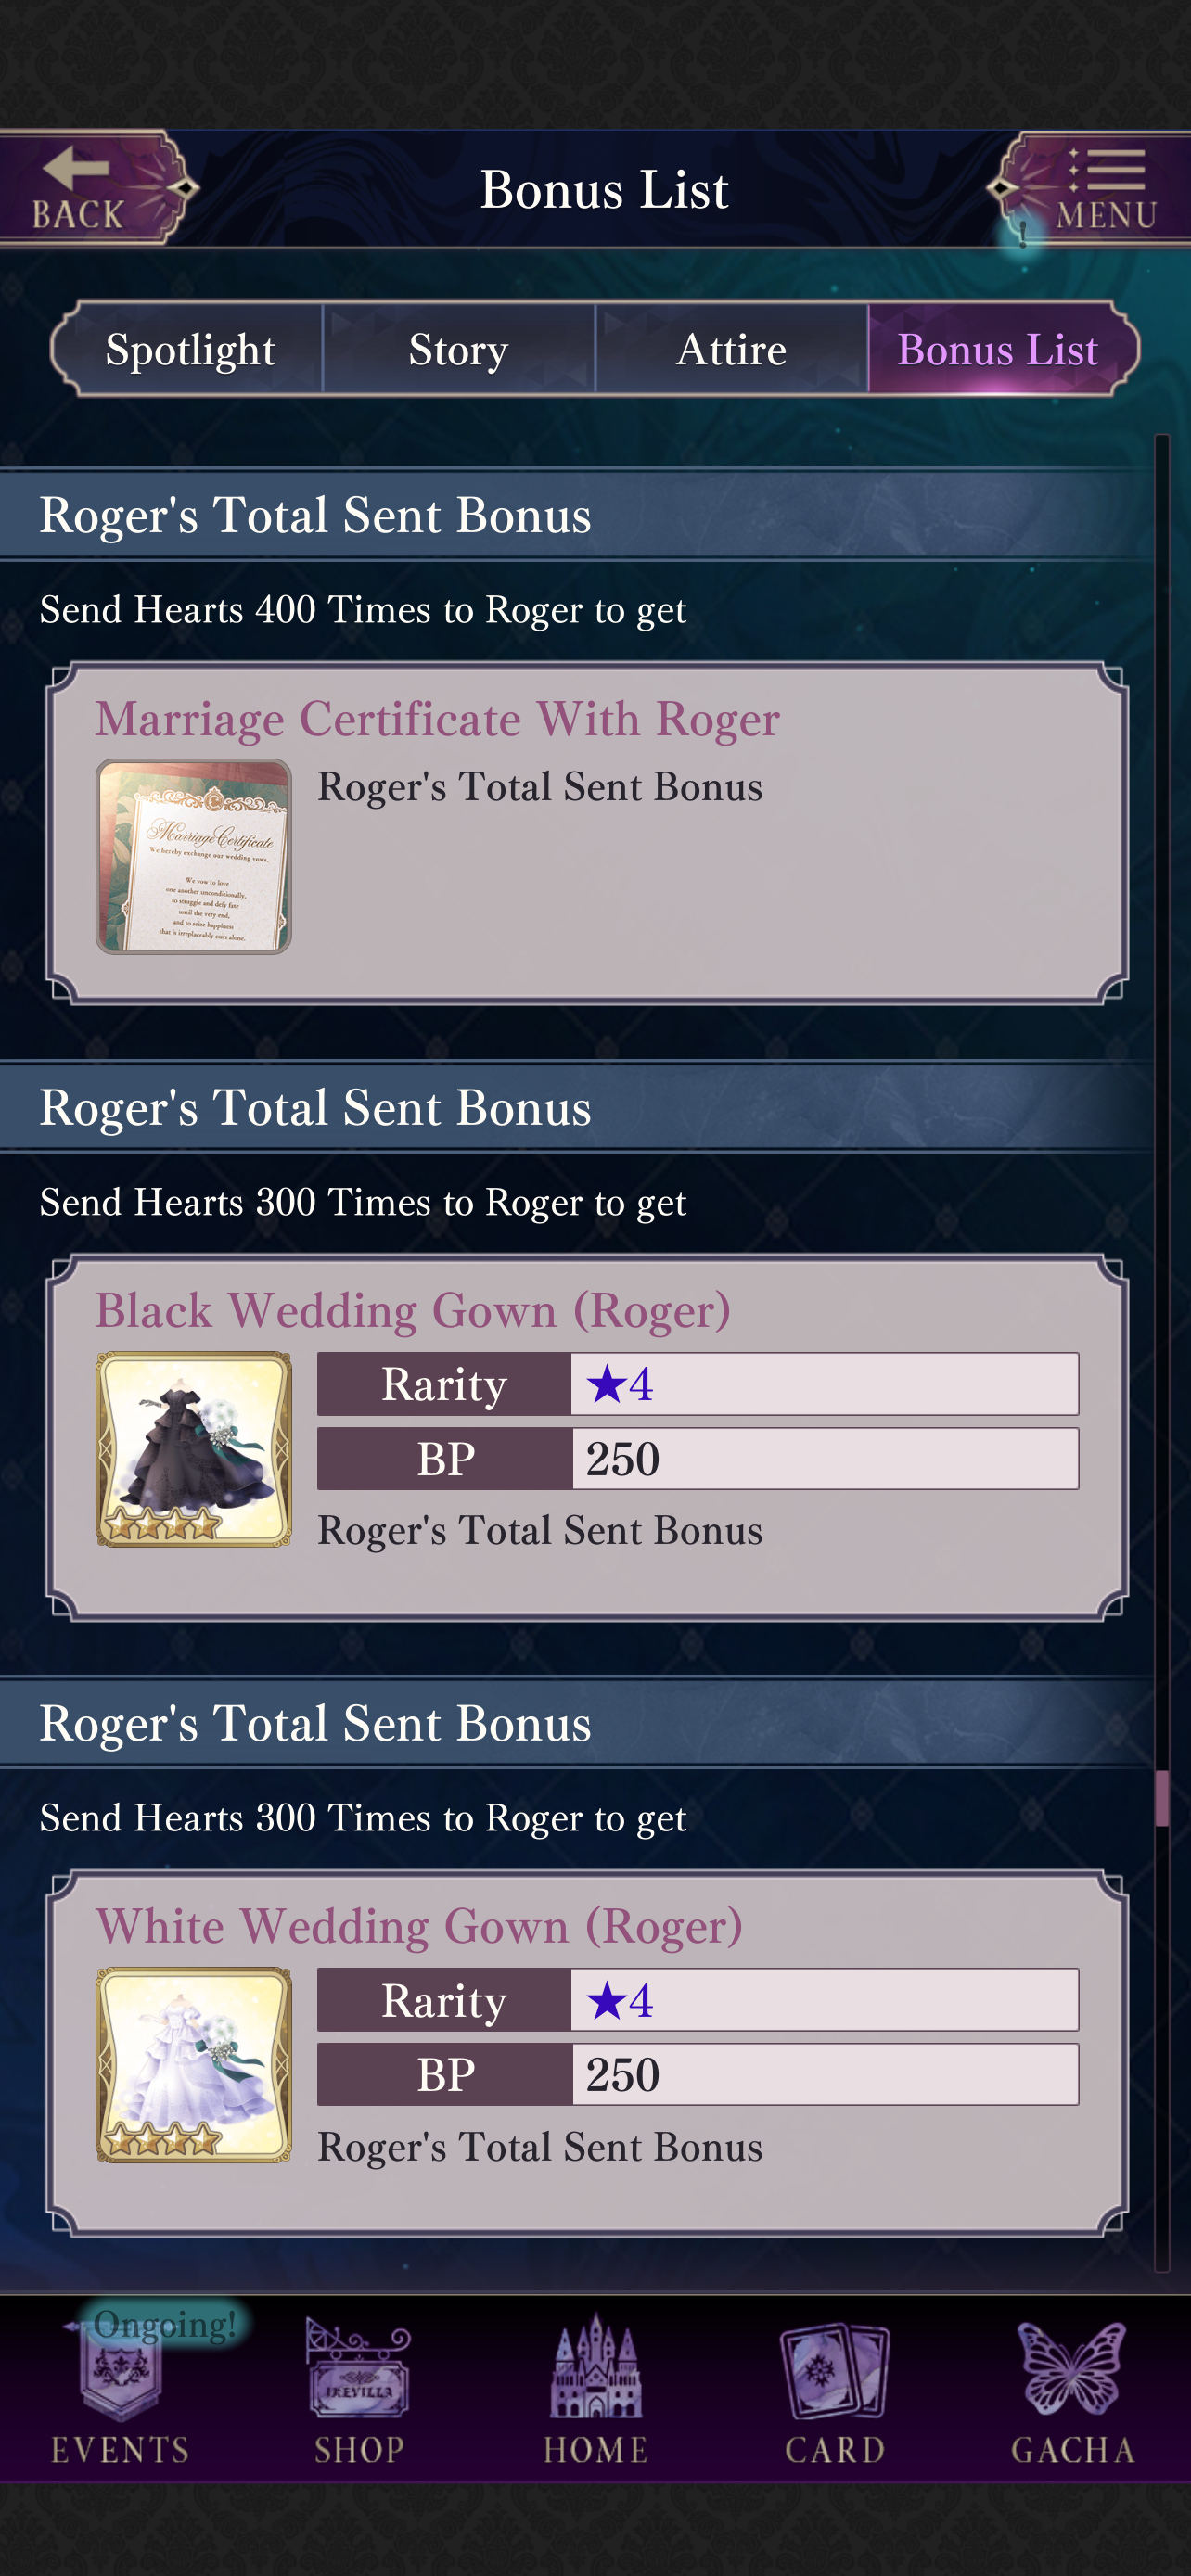Select the Black Wedding Gown (Roger) title
Screen dimensions: 1191x2576
tap(413, 1311)
